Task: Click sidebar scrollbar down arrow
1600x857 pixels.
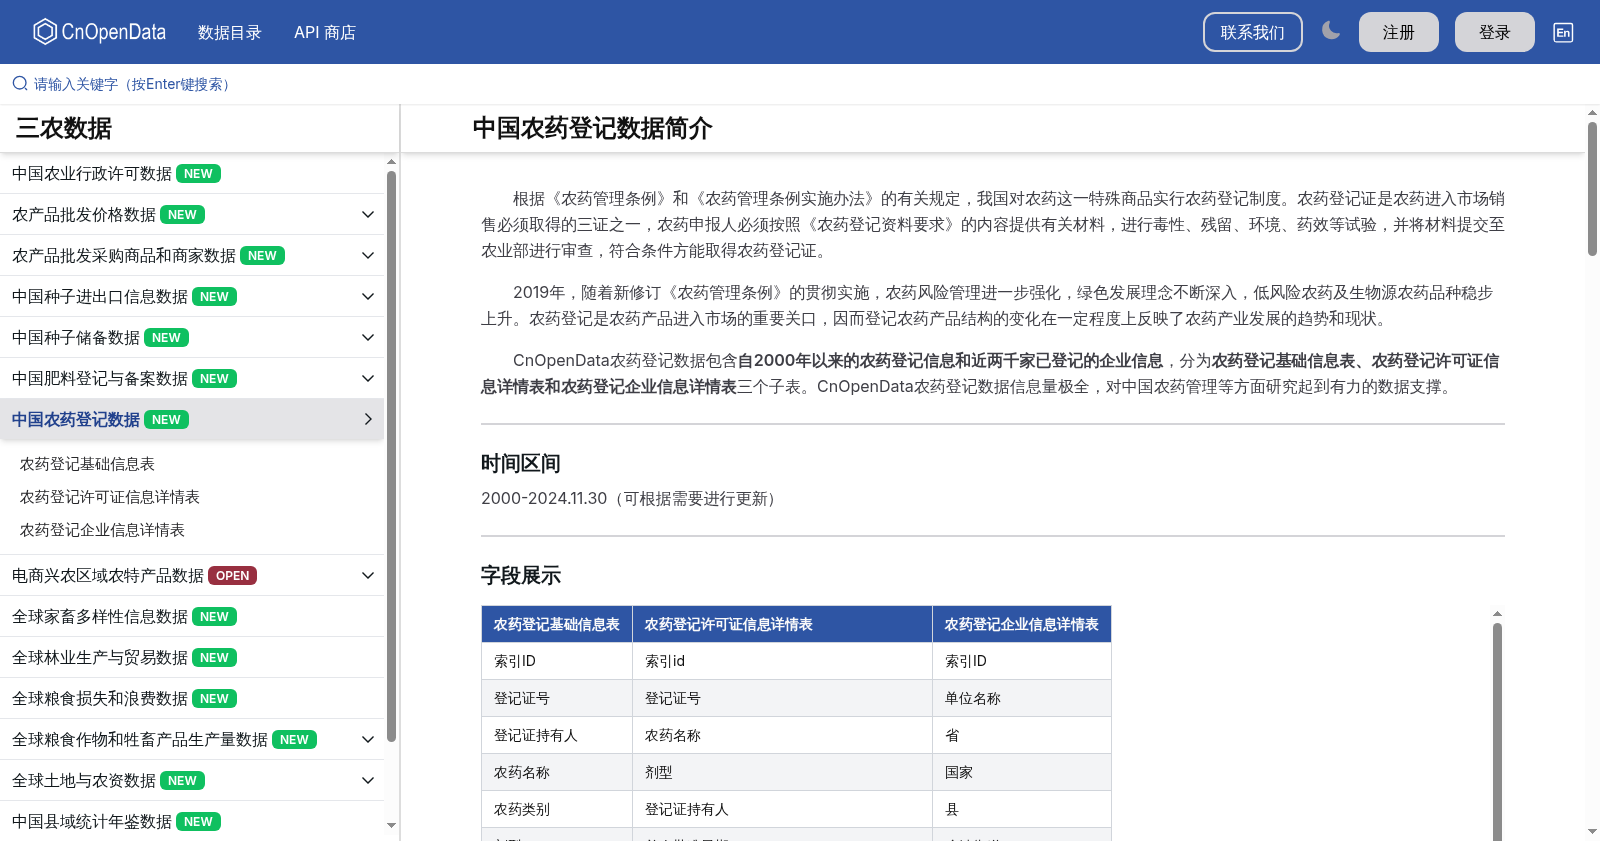Action: pyautogui.click(x=391, y=826)
